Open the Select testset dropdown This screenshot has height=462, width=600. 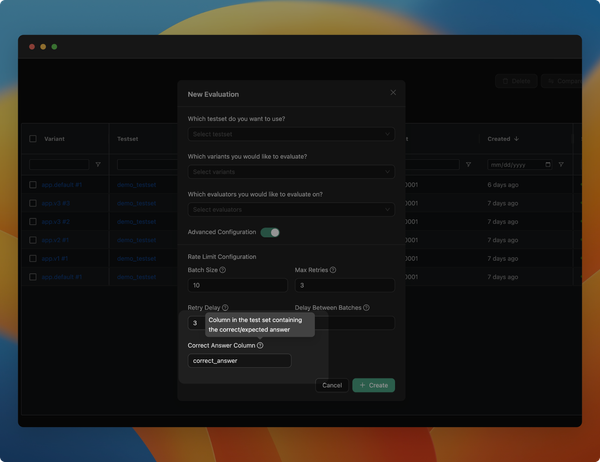point(290,134)
